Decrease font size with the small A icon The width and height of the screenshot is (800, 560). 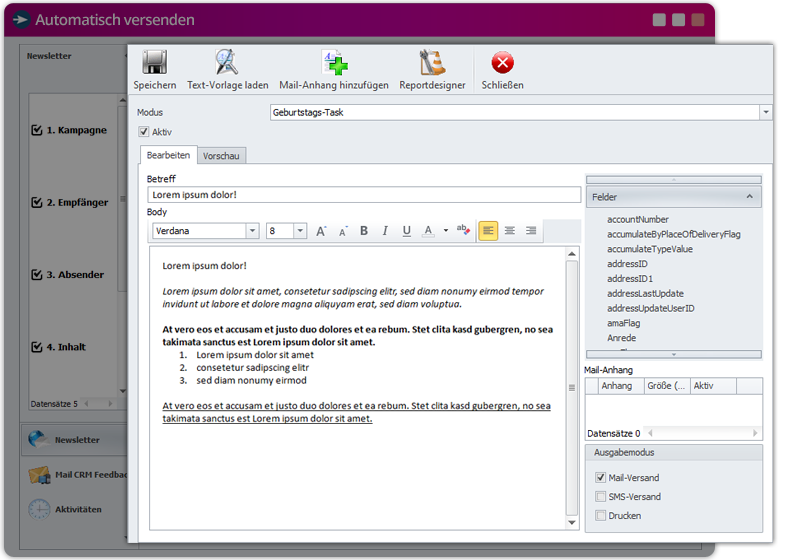point(343,232)
